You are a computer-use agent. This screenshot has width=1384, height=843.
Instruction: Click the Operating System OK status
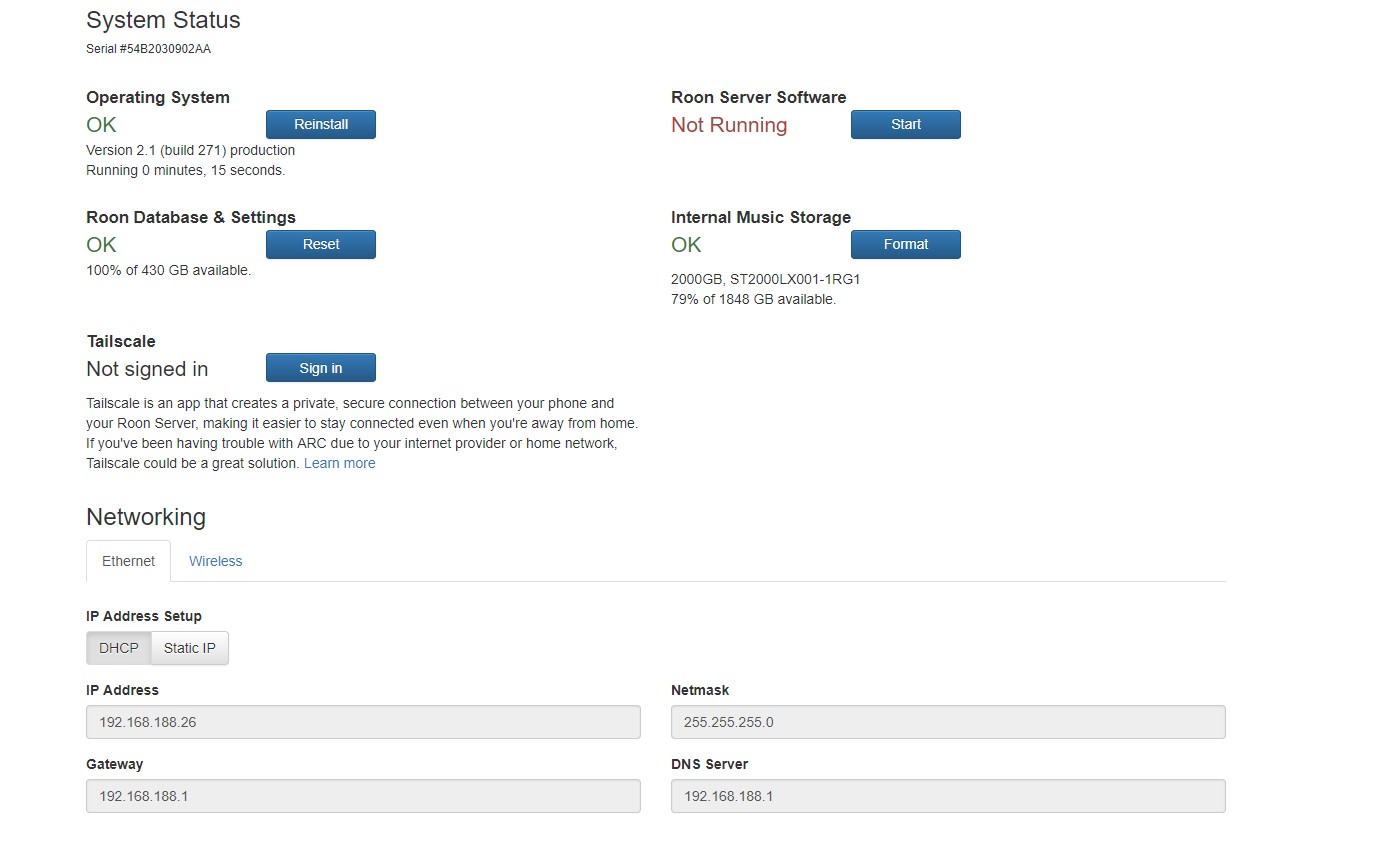coord(101,125)
